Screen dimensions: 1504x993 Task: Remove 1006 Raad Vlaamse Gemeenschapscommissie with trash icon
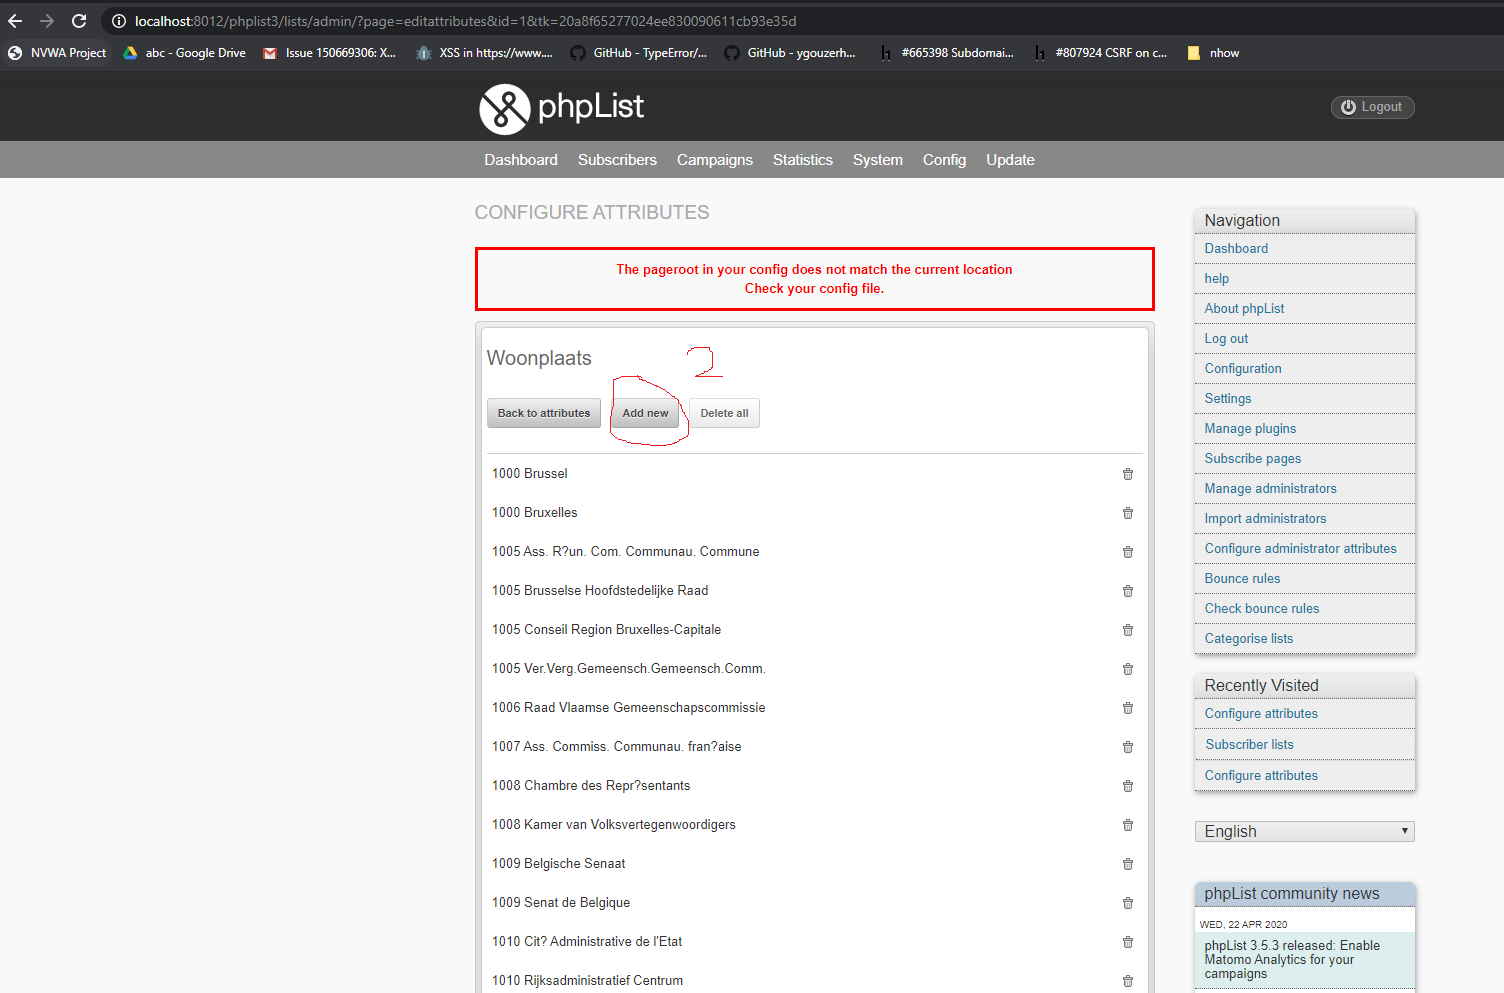[1127, 708]
